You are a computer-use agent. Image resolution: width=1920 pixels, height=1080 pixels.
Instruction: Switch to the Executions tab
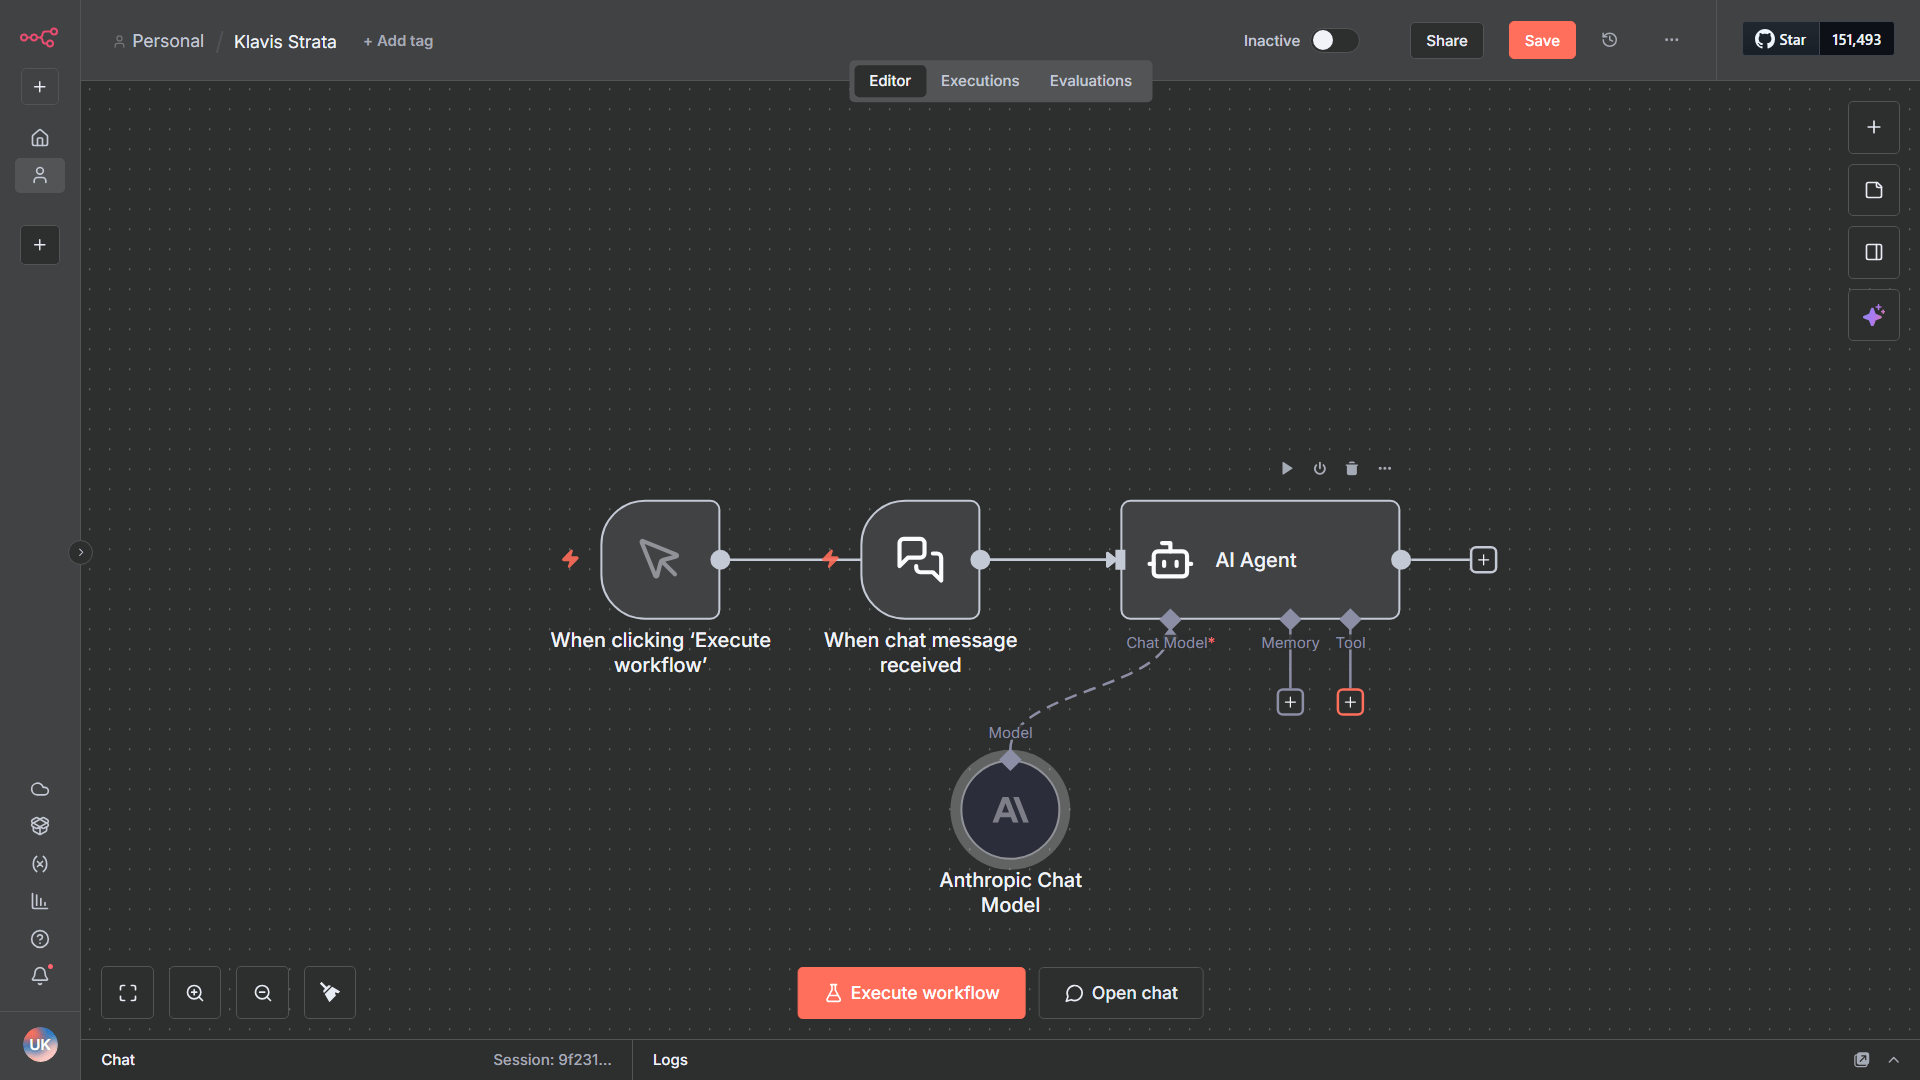979,80
